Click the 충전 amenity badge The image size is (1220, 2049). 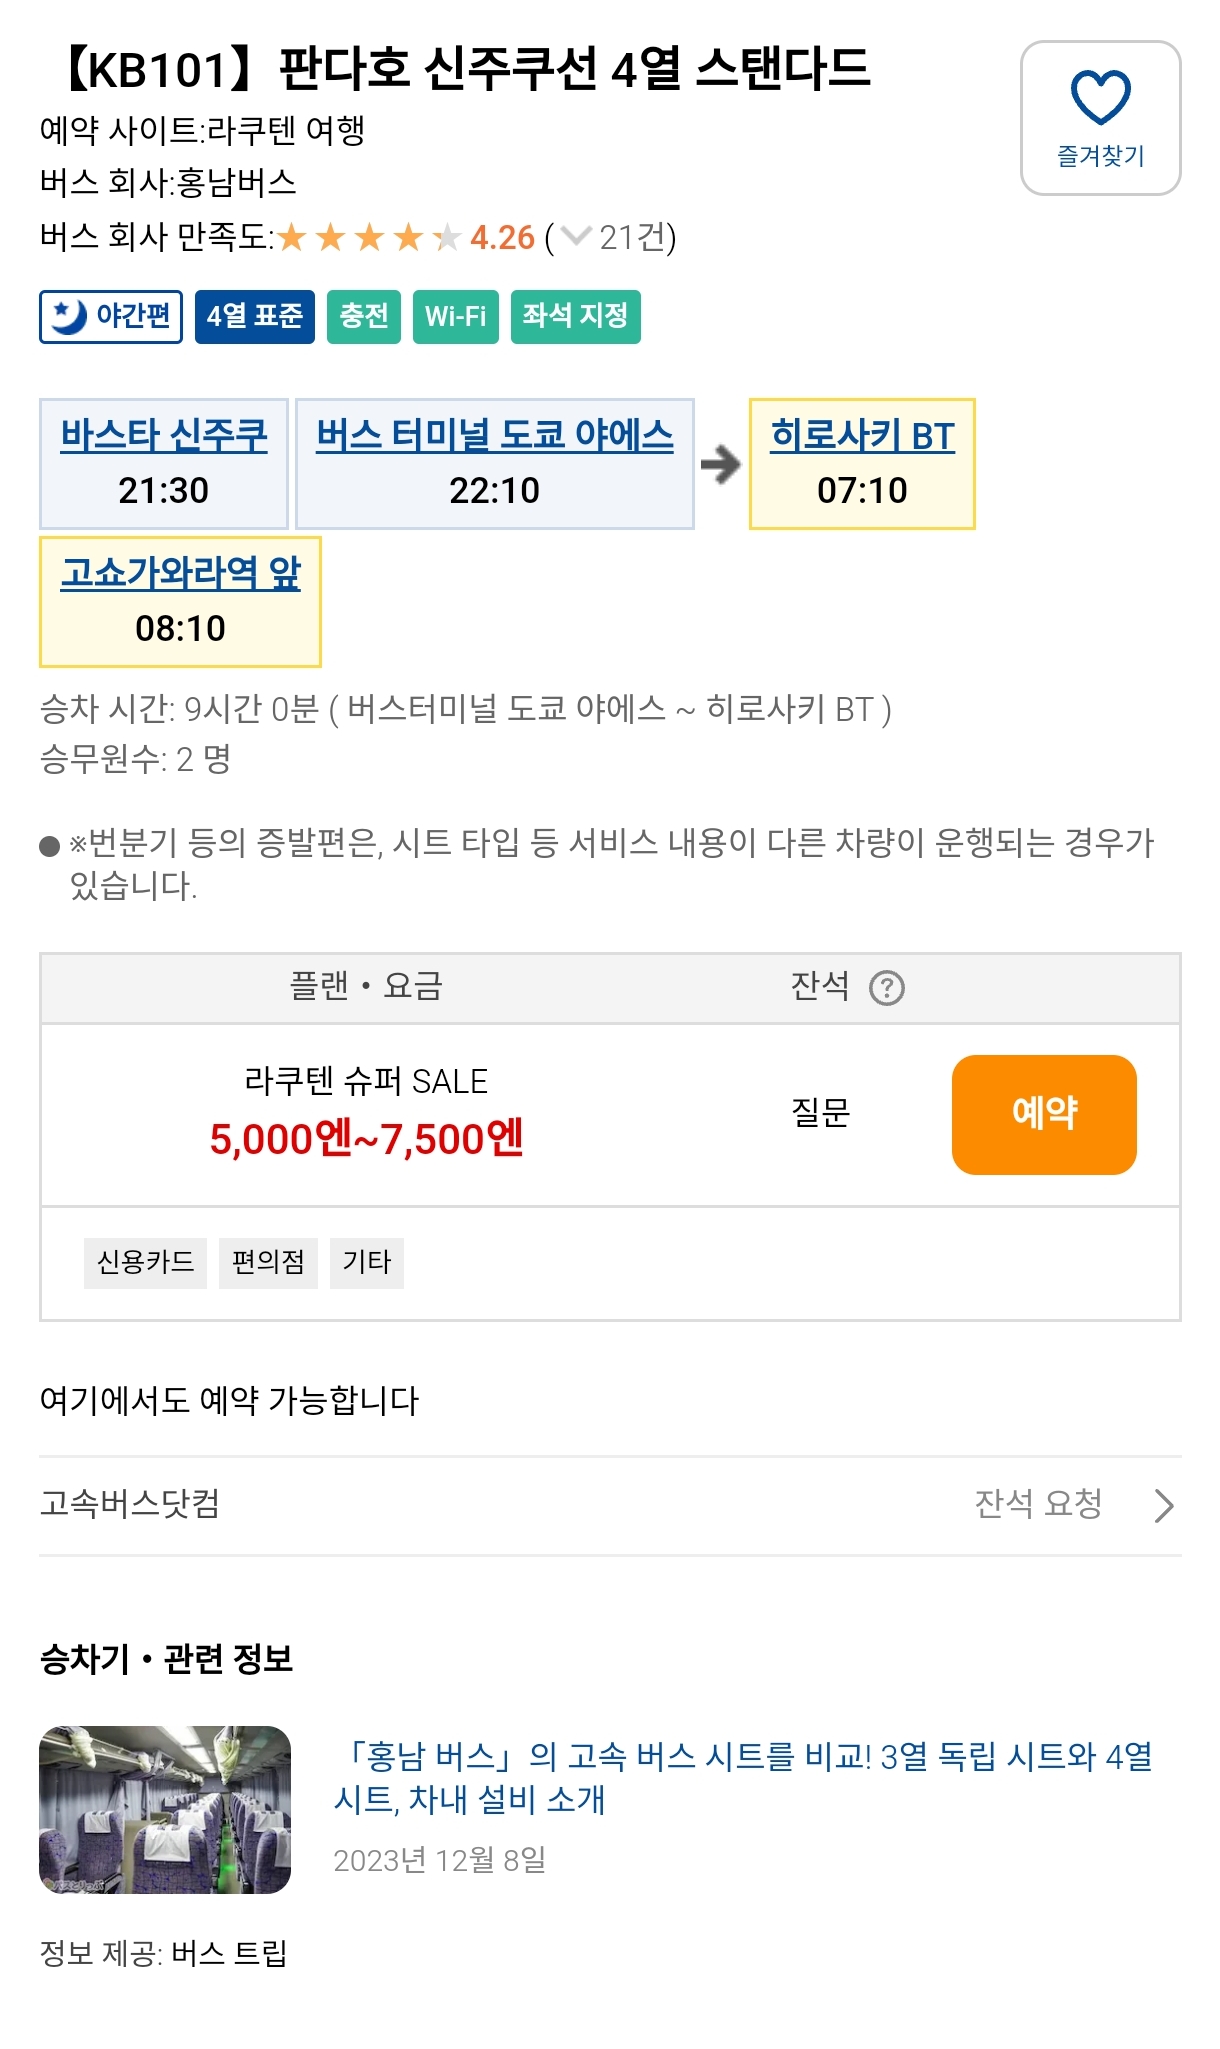point(364,316)
